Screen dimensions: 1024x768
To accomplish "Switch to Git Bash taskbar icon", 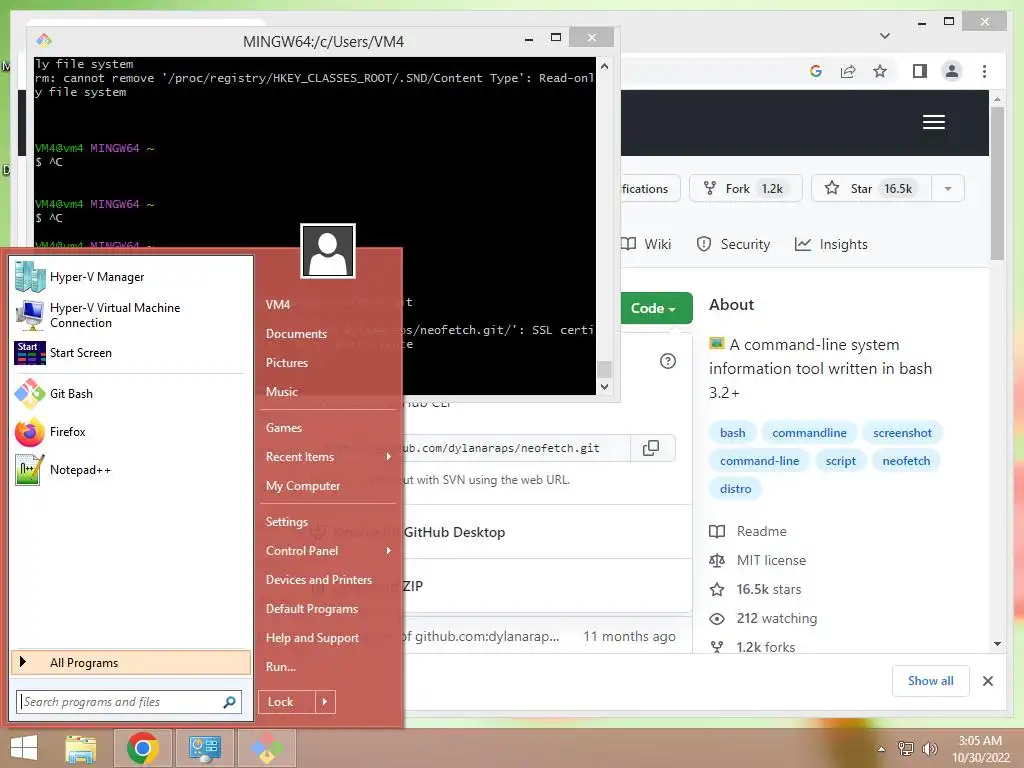I will point(266,748).
